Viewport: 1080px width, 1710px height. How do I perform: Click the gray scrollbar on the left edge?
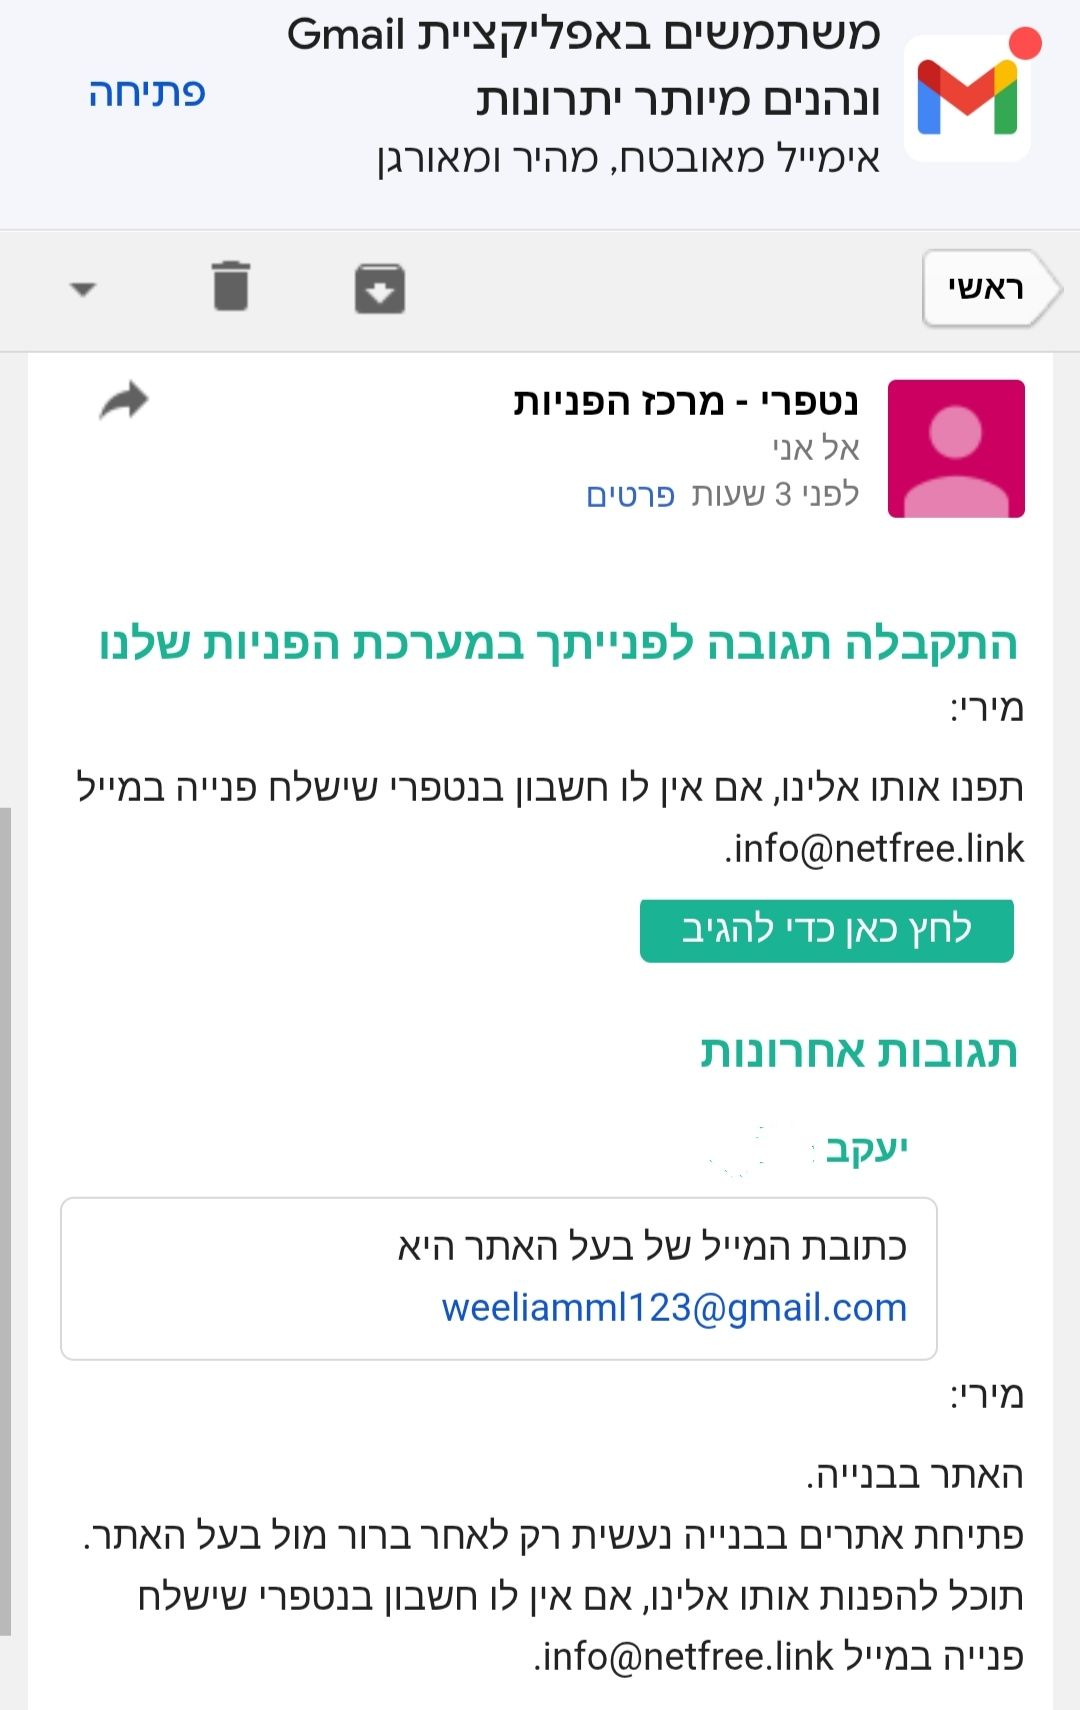pyautogui.click(x=6, y=1220)
